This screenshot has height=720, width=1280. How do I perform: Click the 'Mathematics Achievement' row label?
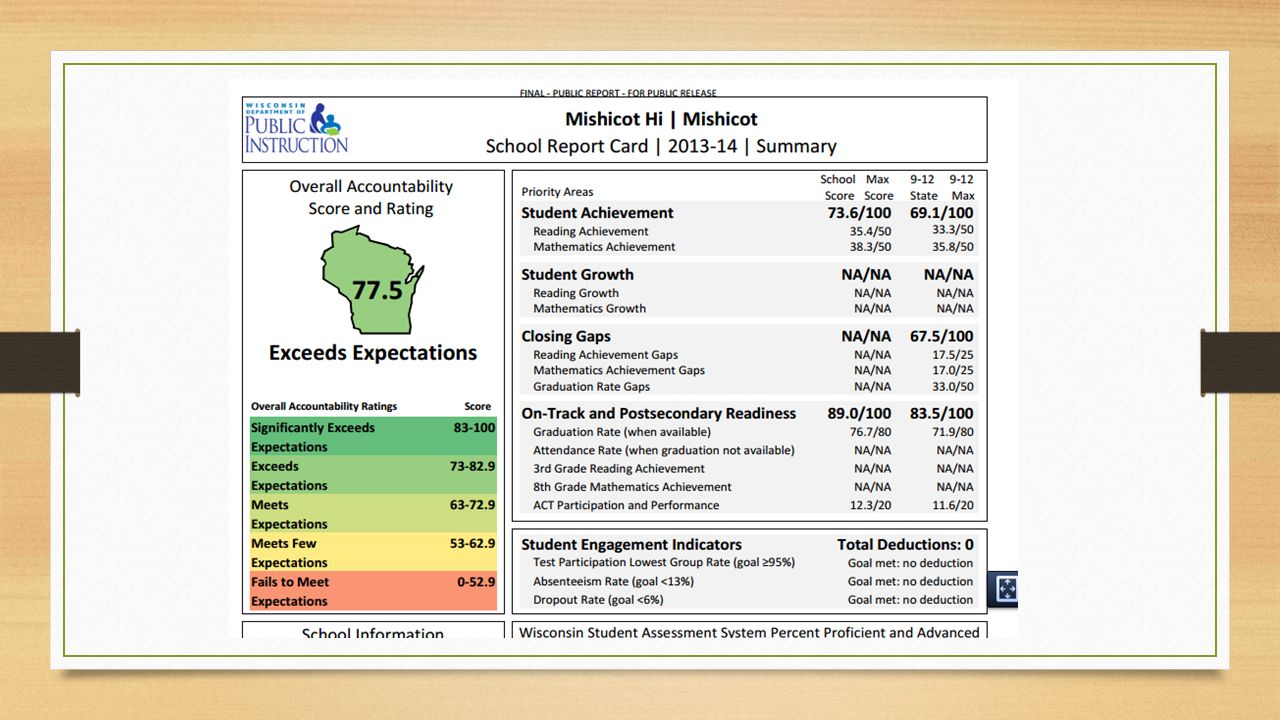pos(604,247)
